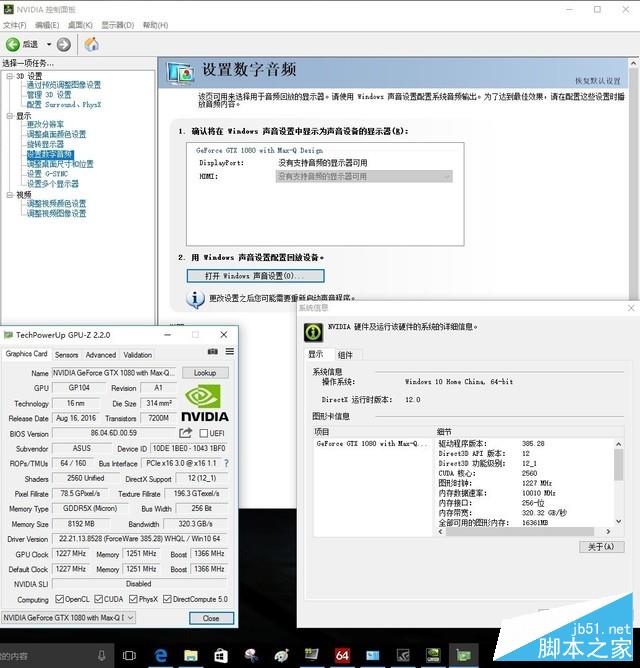Click the digital audio page header icon
The height and width of the screenshot is (668, 640).
[181, 72]
